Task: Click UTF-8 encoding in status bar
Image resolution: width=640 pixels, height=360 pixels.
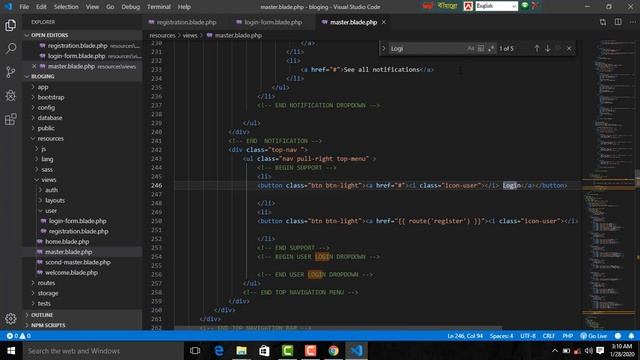Action: coord(528,336)
